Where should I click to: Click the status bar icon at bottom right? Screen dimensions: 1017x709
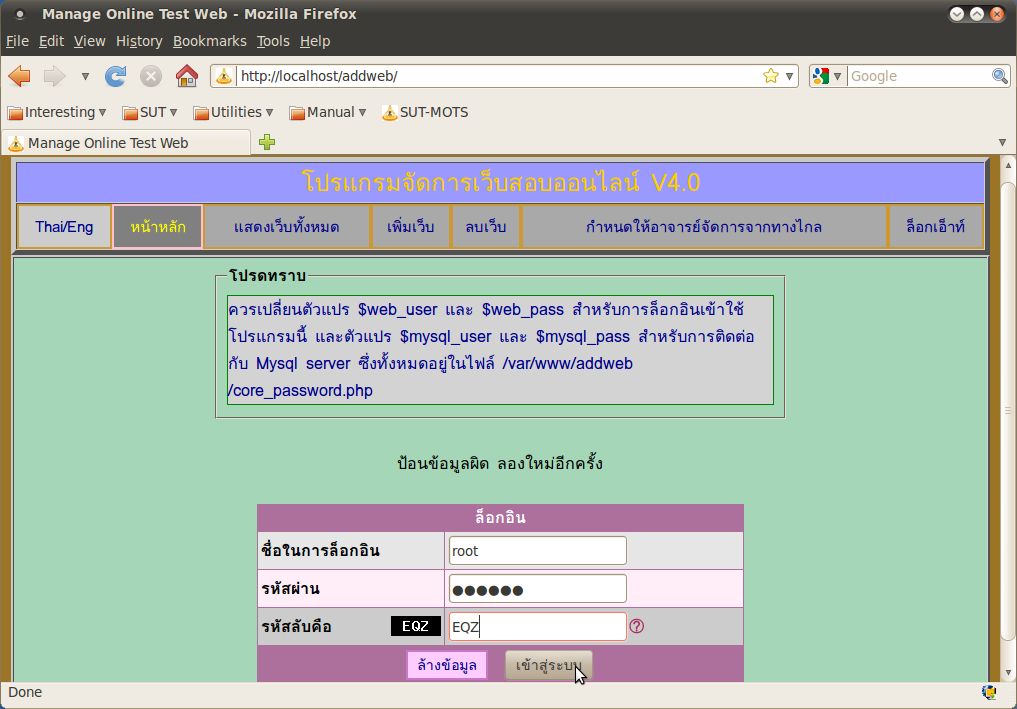[989, 692]
